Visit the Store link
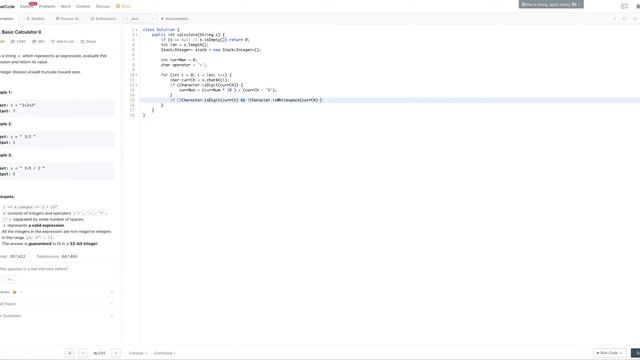Image resolution: width=640 pixels, height=360 pixels. click(124, 6)
